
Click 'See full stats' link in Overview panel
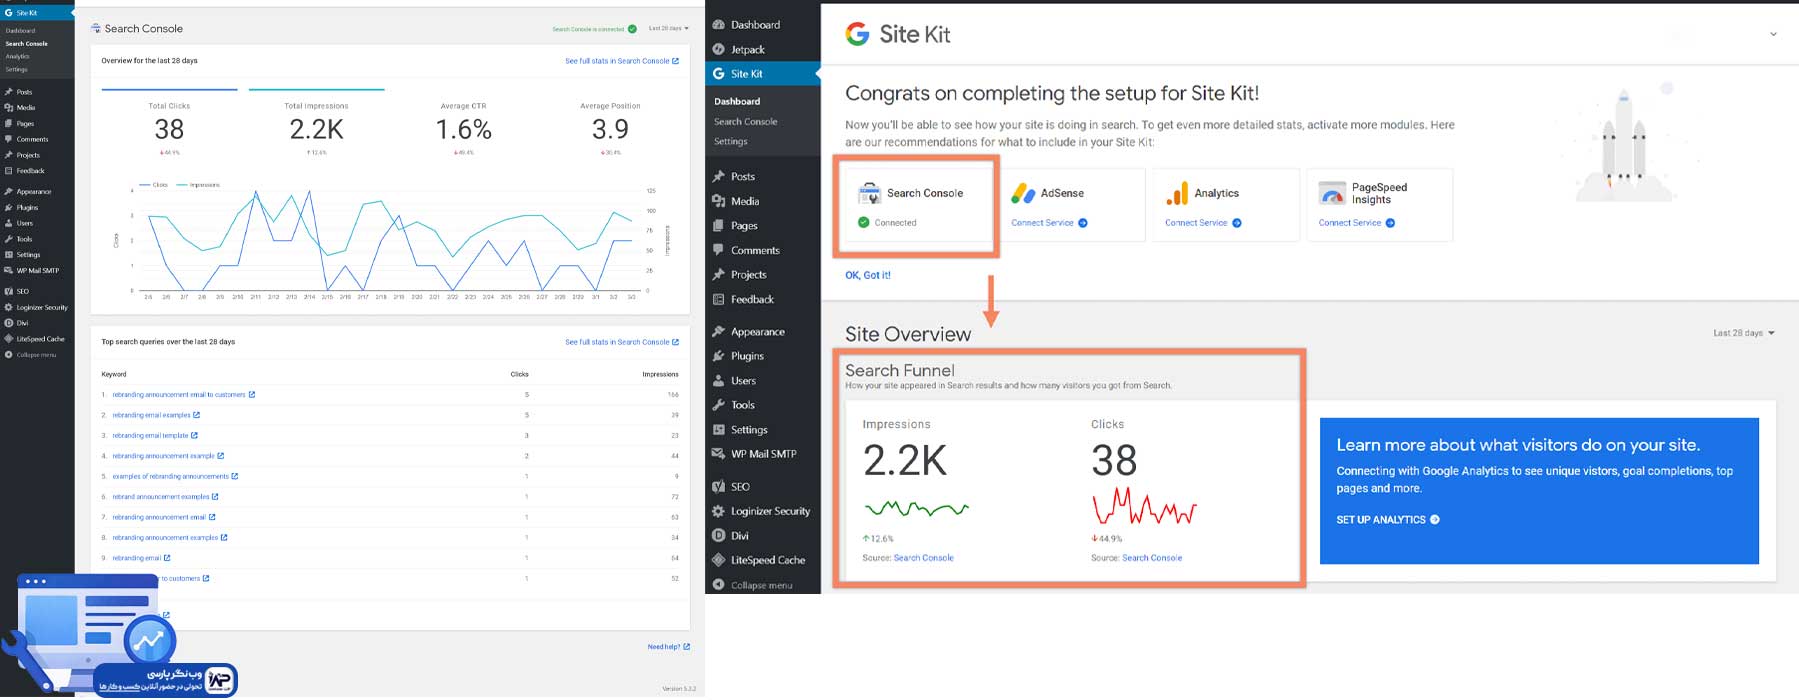(x=622, y=61)
